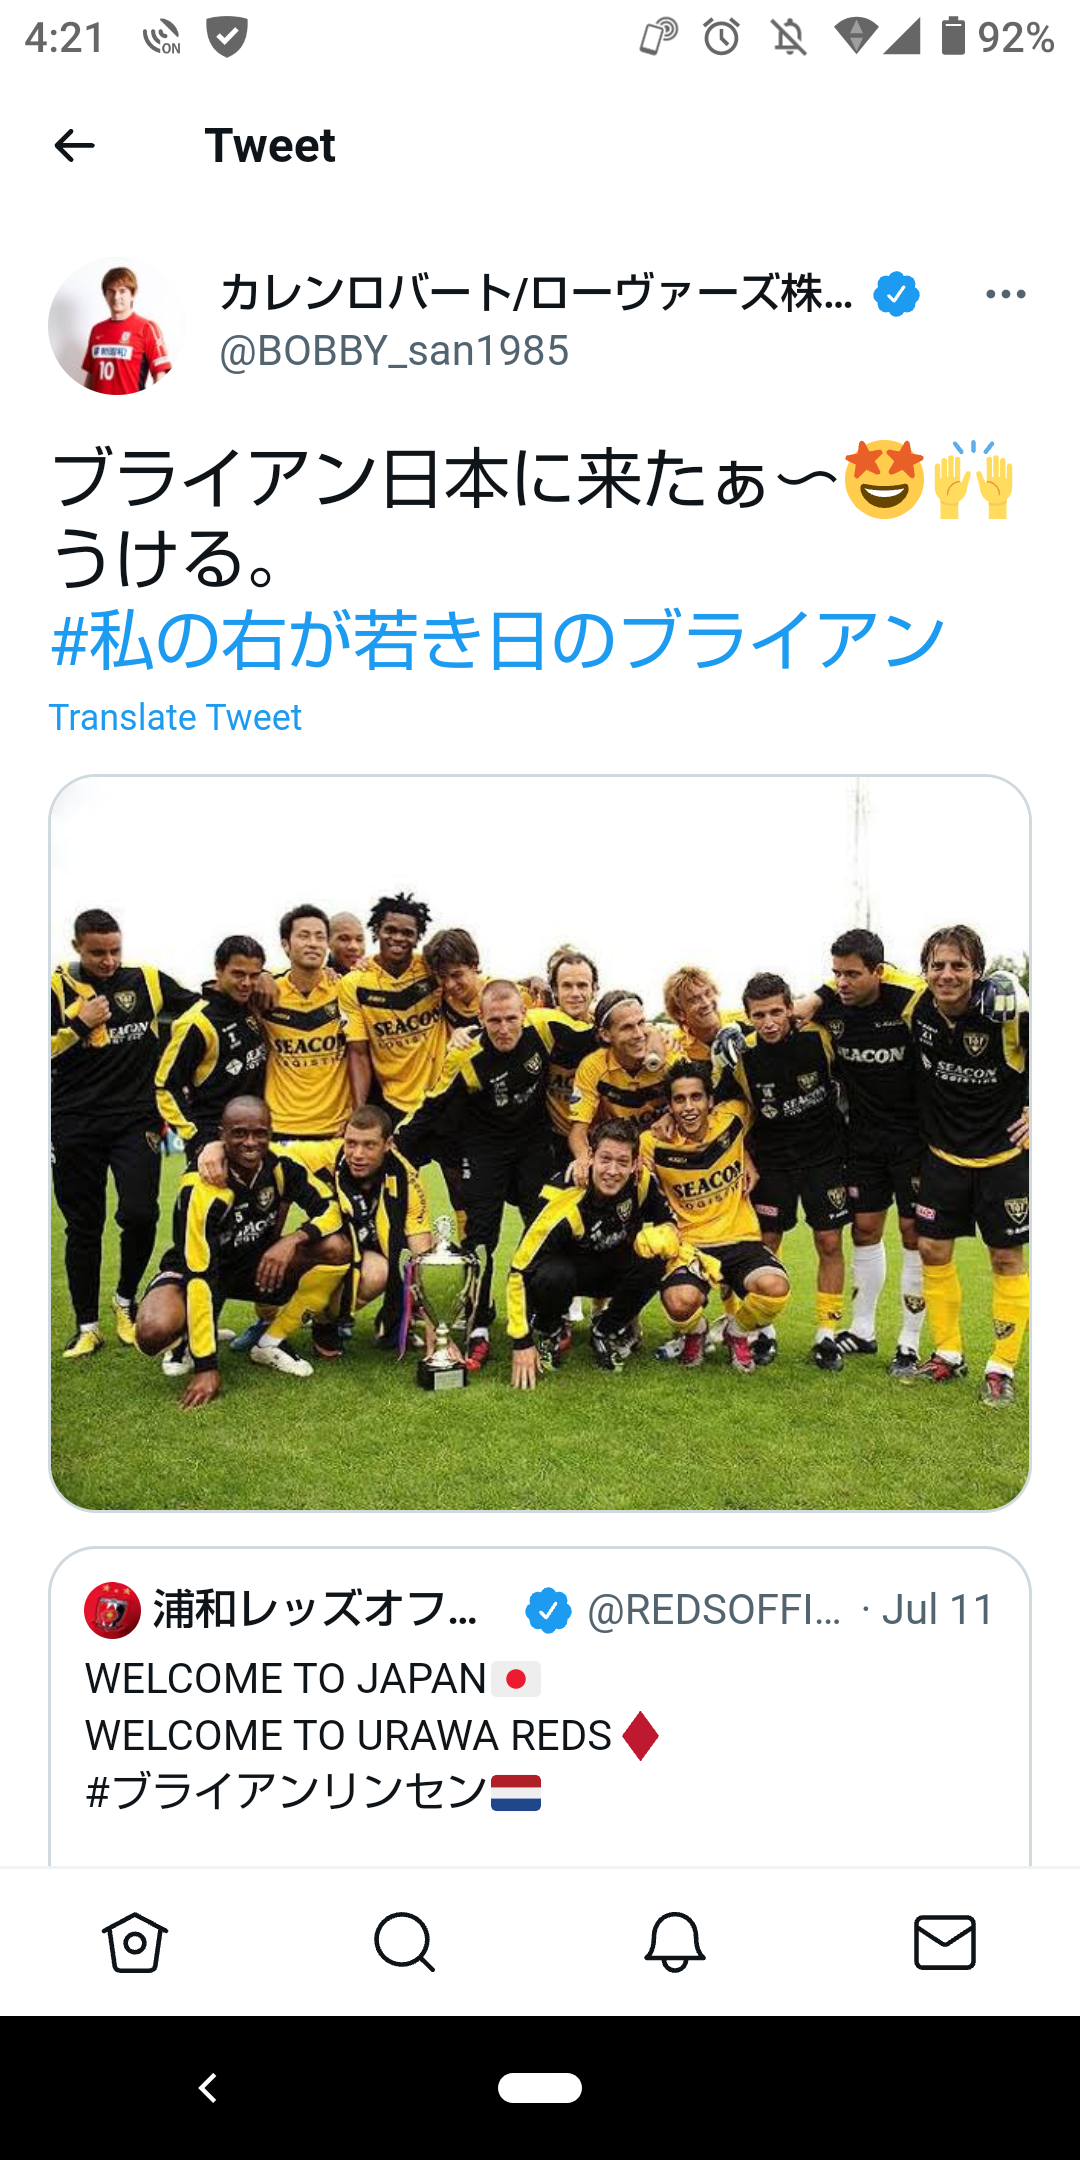Tap the verified badge beside author name

[896, 294]
